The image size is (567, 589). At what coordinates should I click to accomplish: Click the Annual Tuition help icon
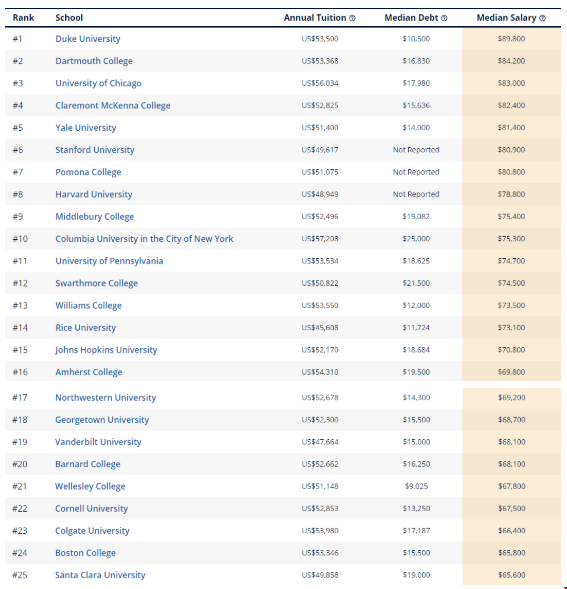point(352,18)
